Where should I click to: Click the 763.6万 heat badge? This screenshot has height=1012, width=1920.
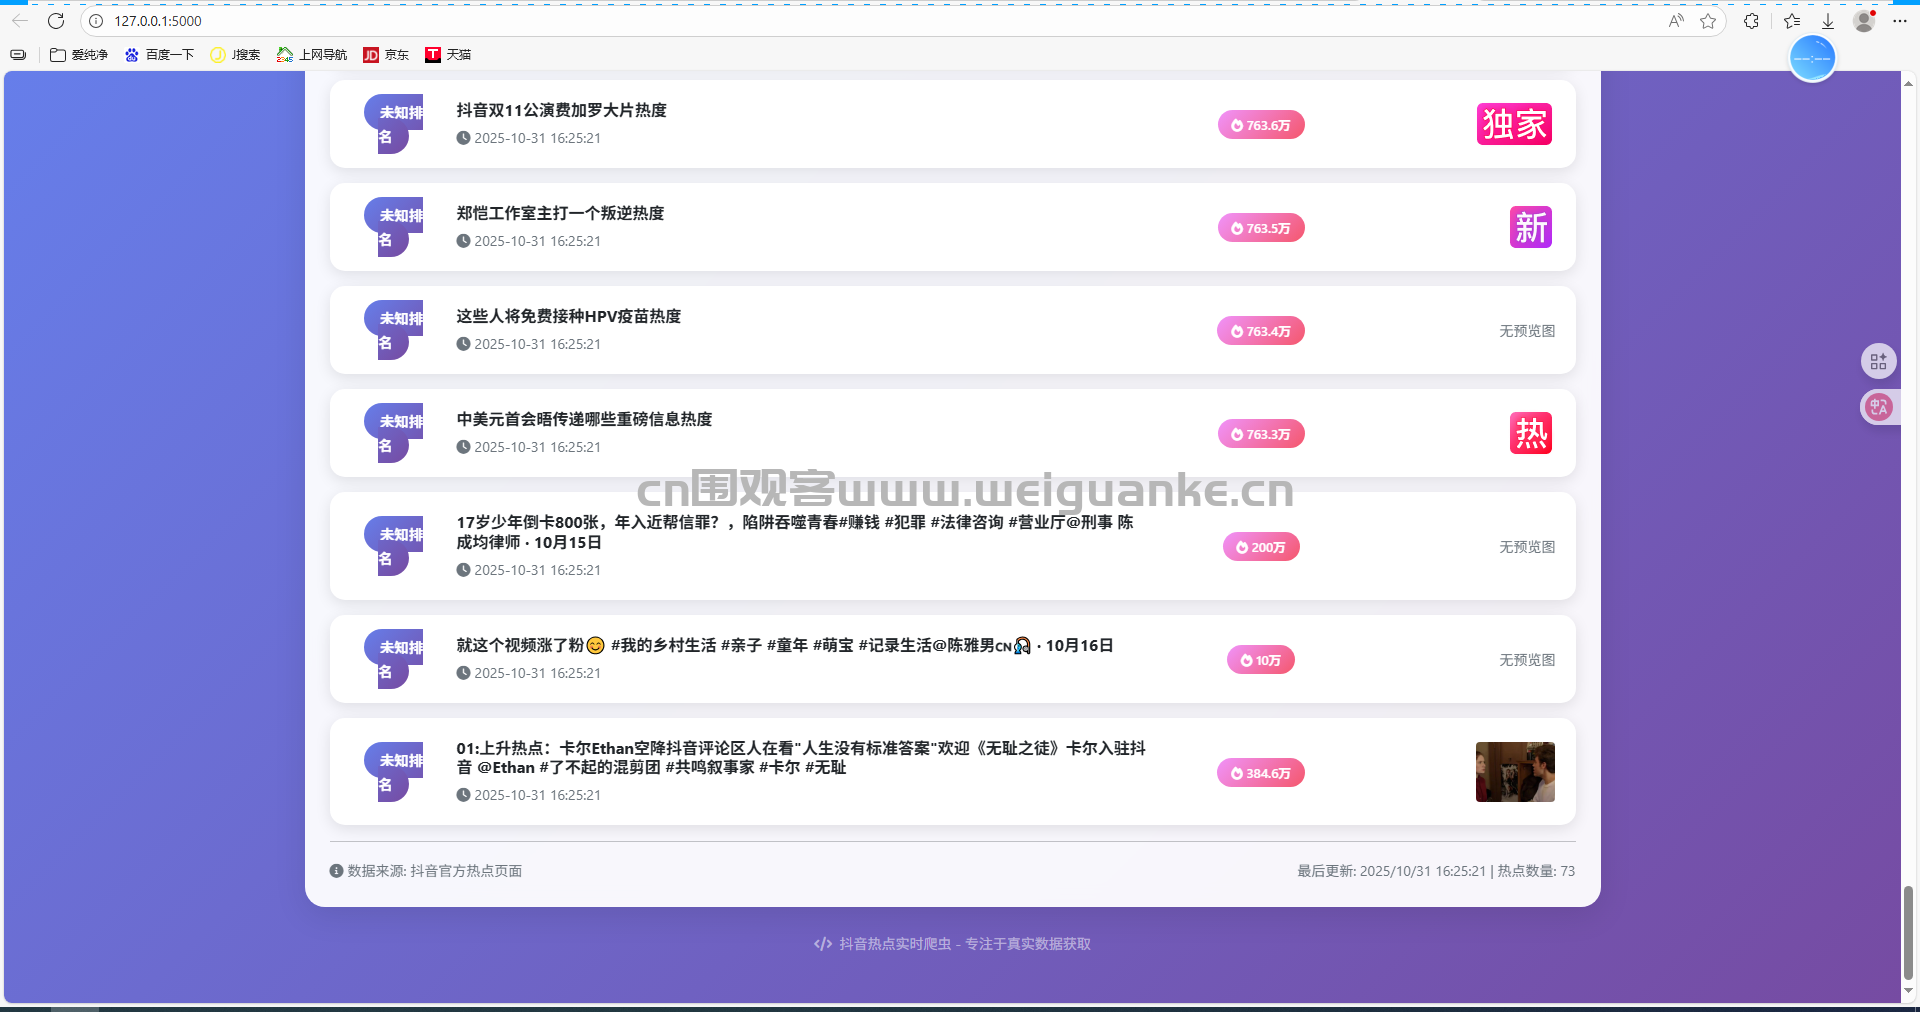tap(1261, 125)
